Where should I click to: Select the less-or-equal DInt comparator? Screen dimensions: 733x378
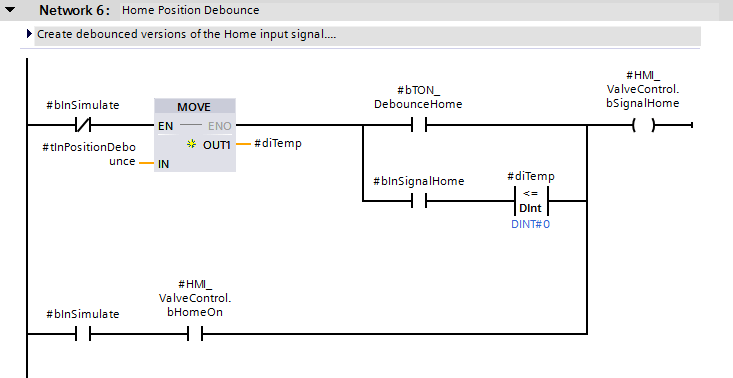pyautogui.click(x=531, y=201)
